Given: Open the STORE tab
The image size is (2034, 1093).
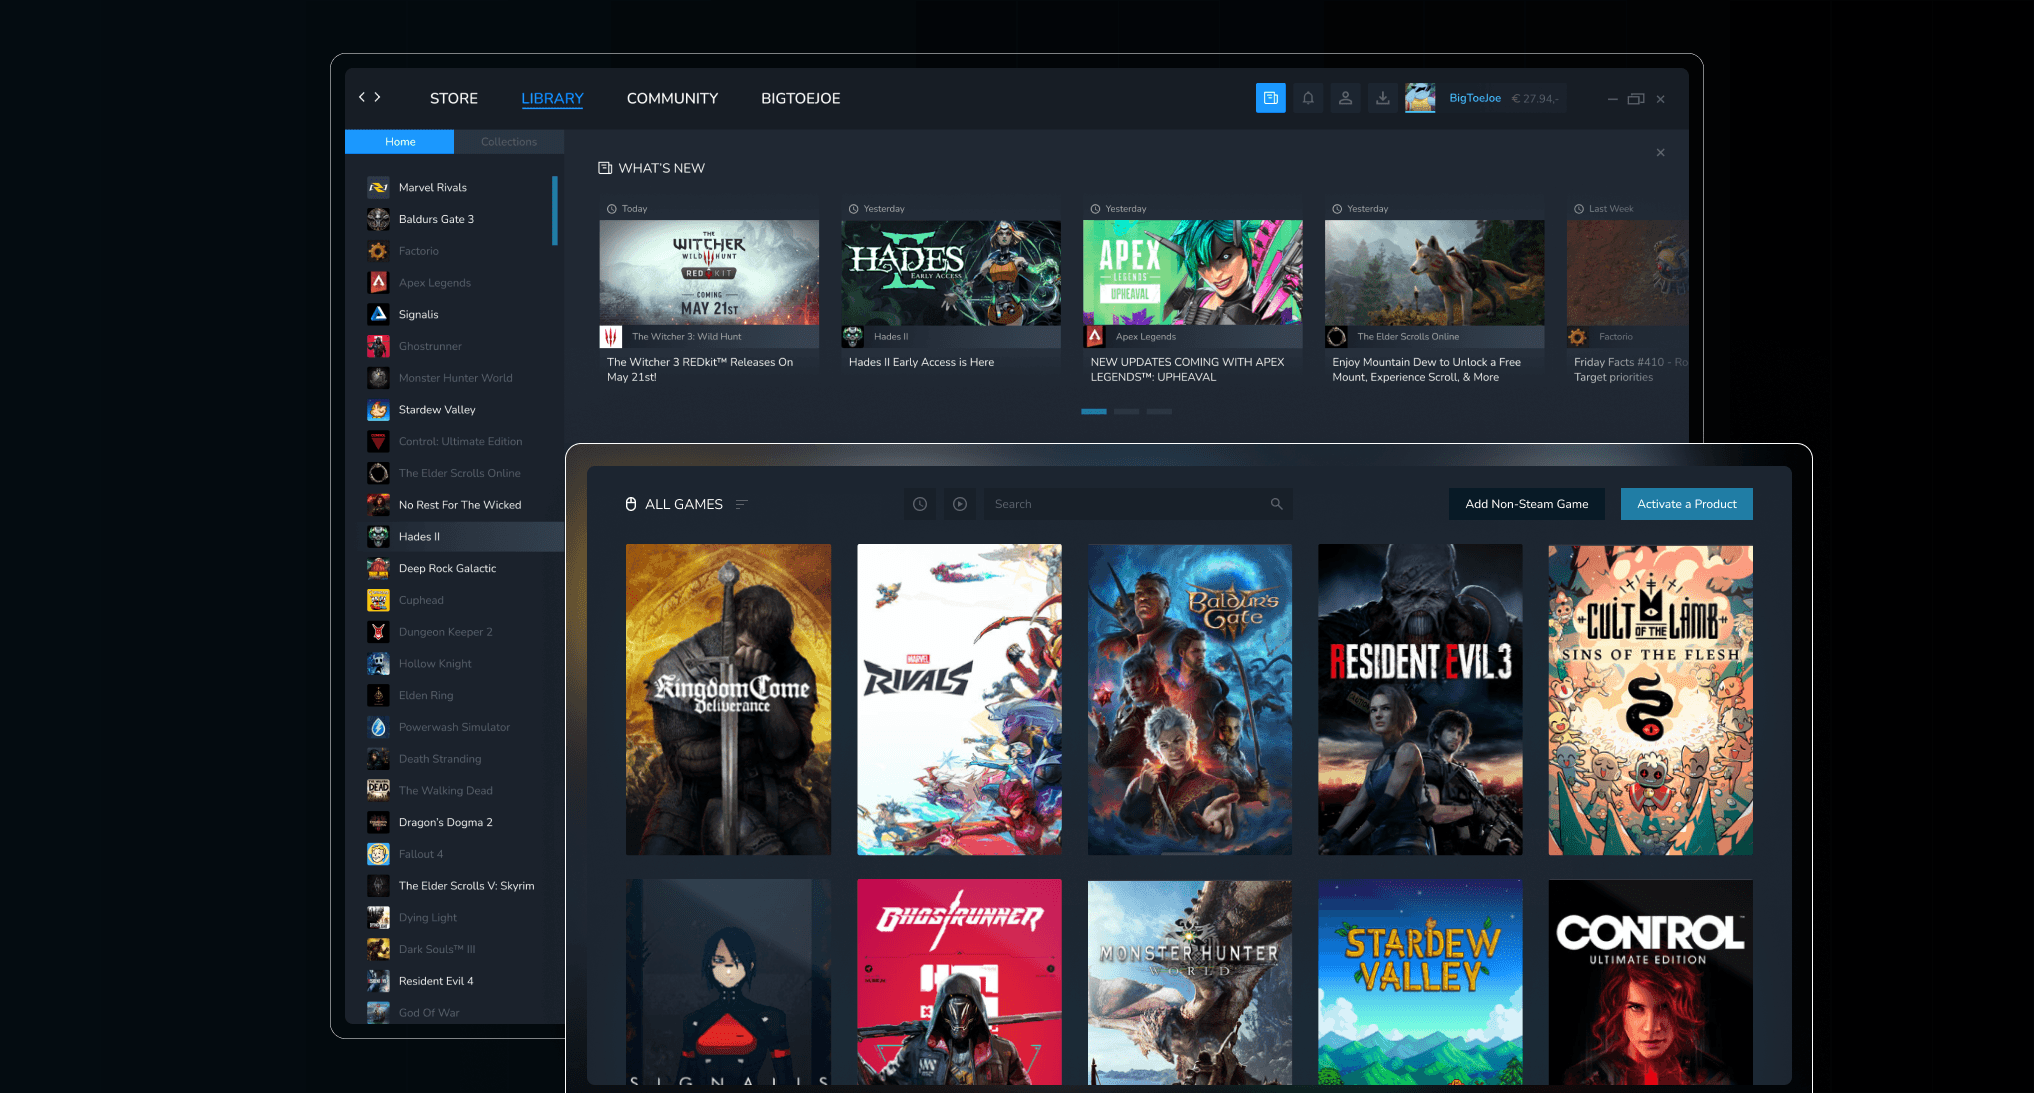Looking at the screenshot, I should [454, 98].
